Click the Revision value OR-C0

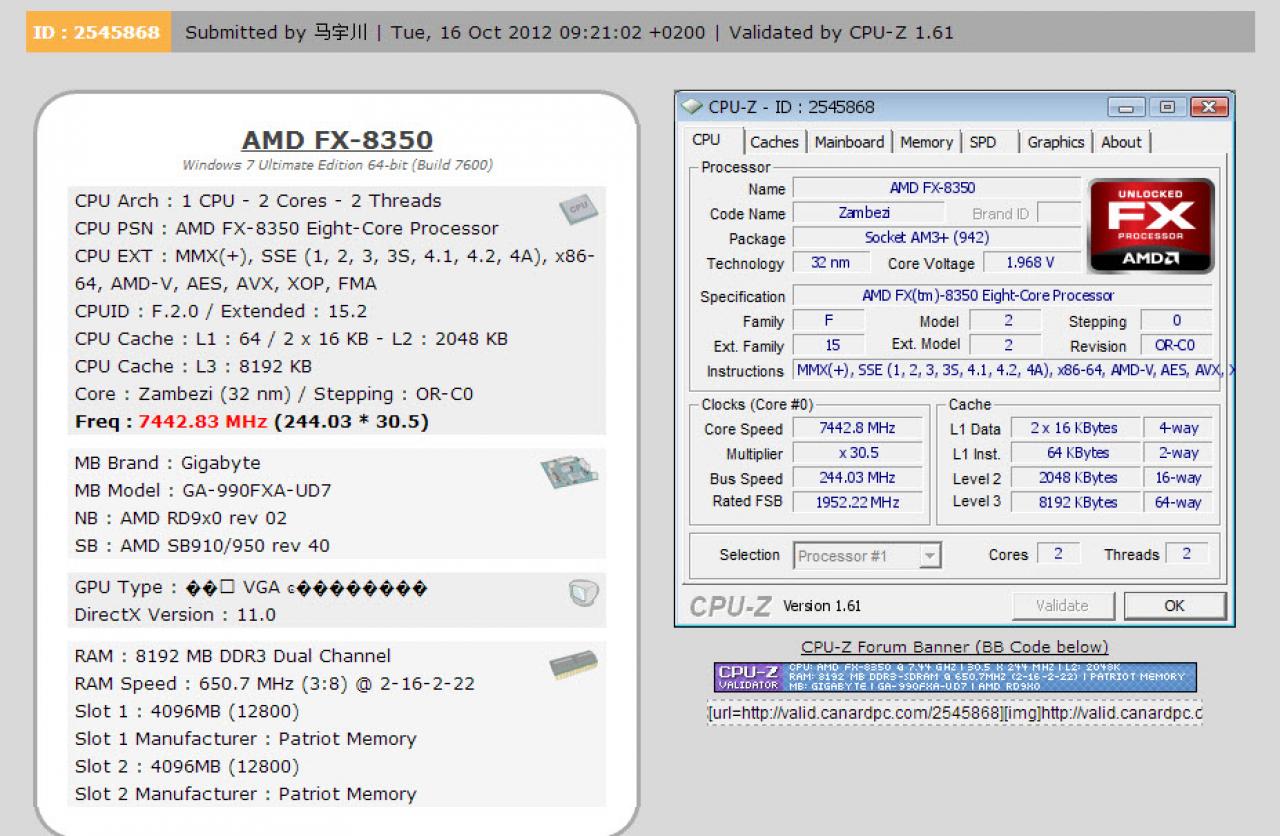[1176, 346]
